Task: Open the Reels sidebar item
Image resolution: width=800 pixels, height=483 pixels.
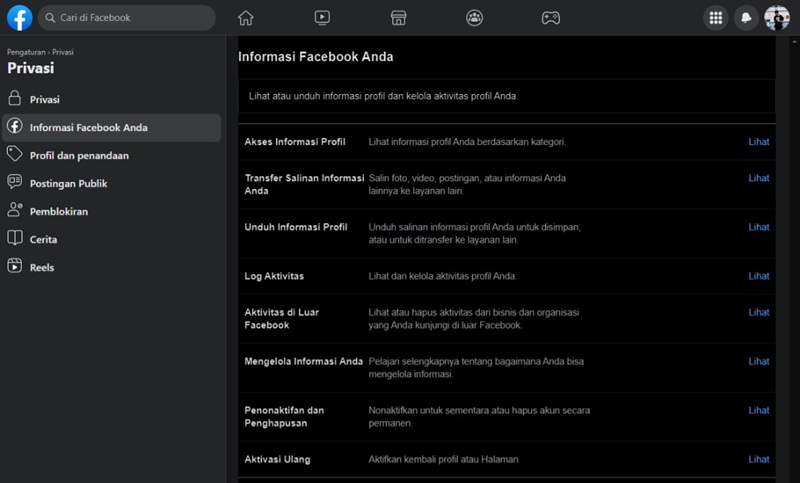Action: point(42,267)
